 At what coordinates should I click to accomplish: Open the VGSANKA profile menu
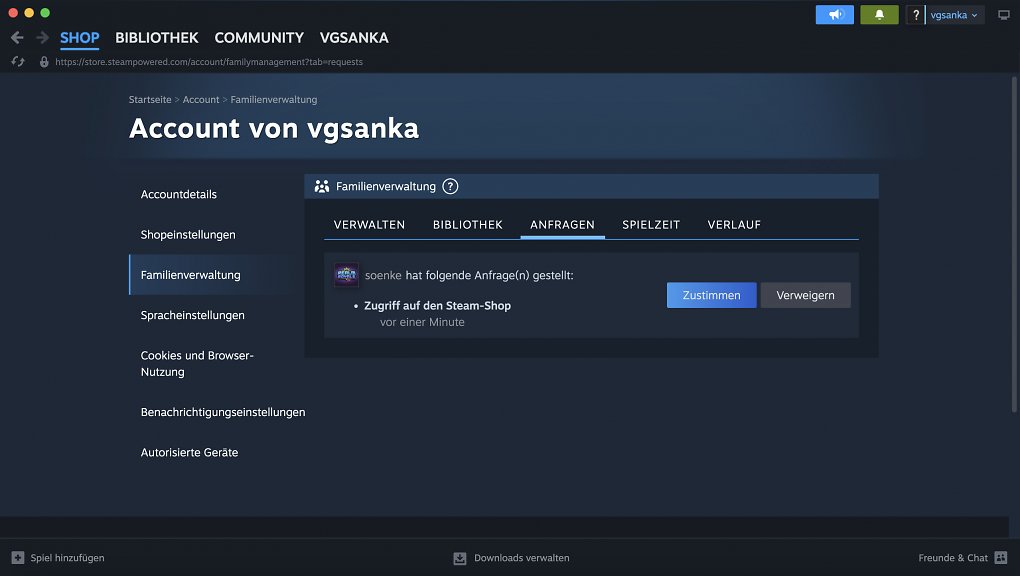point(354,38)
